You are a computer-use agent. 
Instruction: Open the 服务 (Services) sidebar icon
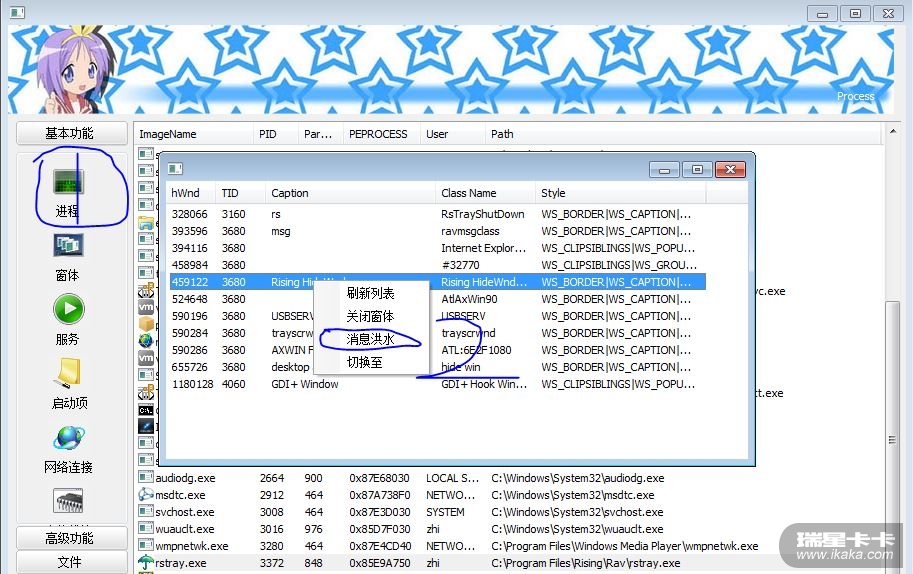pos(69,309)
